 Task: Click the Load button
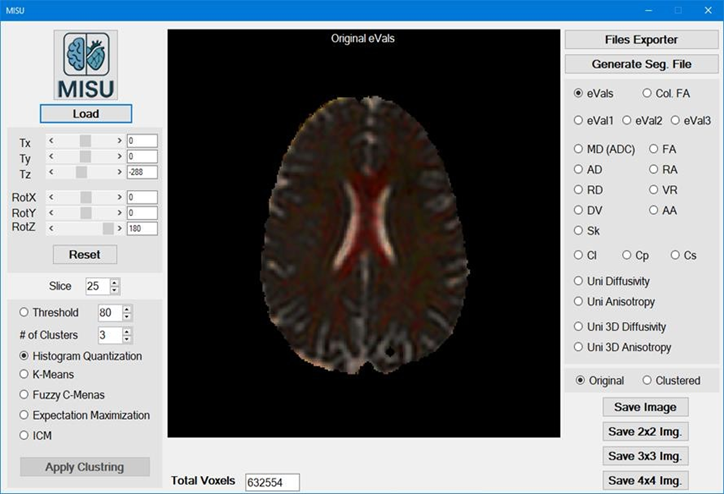pyautogui.click(x=85, y=114)
